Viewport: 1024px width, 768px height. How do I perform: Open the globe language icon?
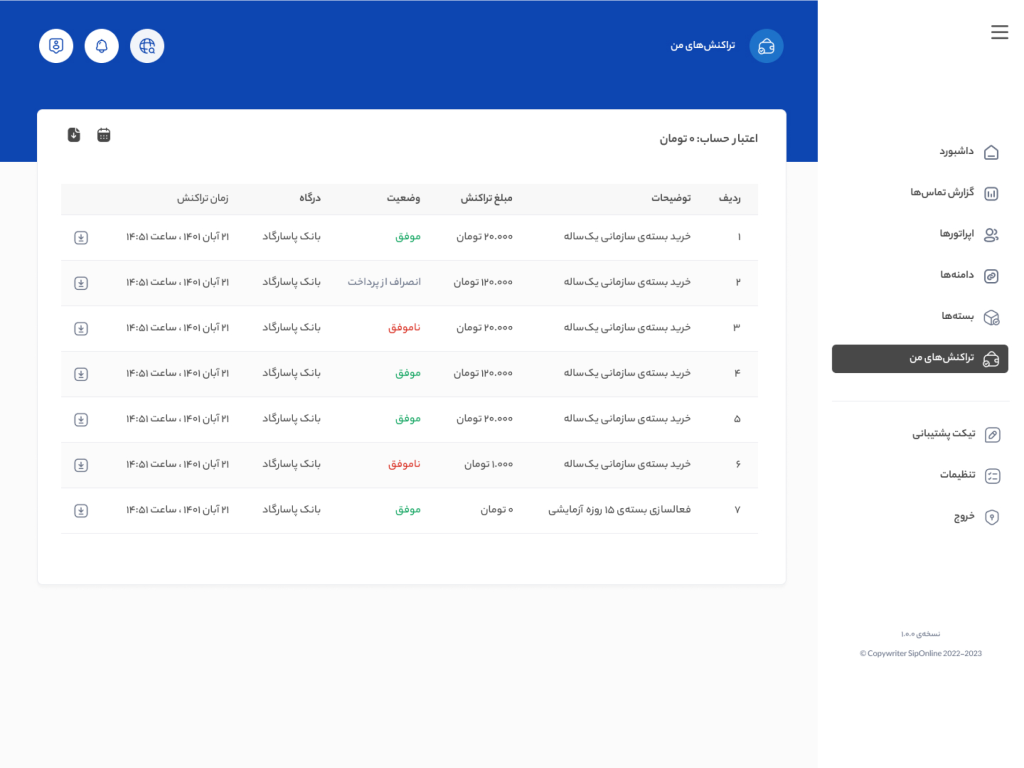pos(147,46)
